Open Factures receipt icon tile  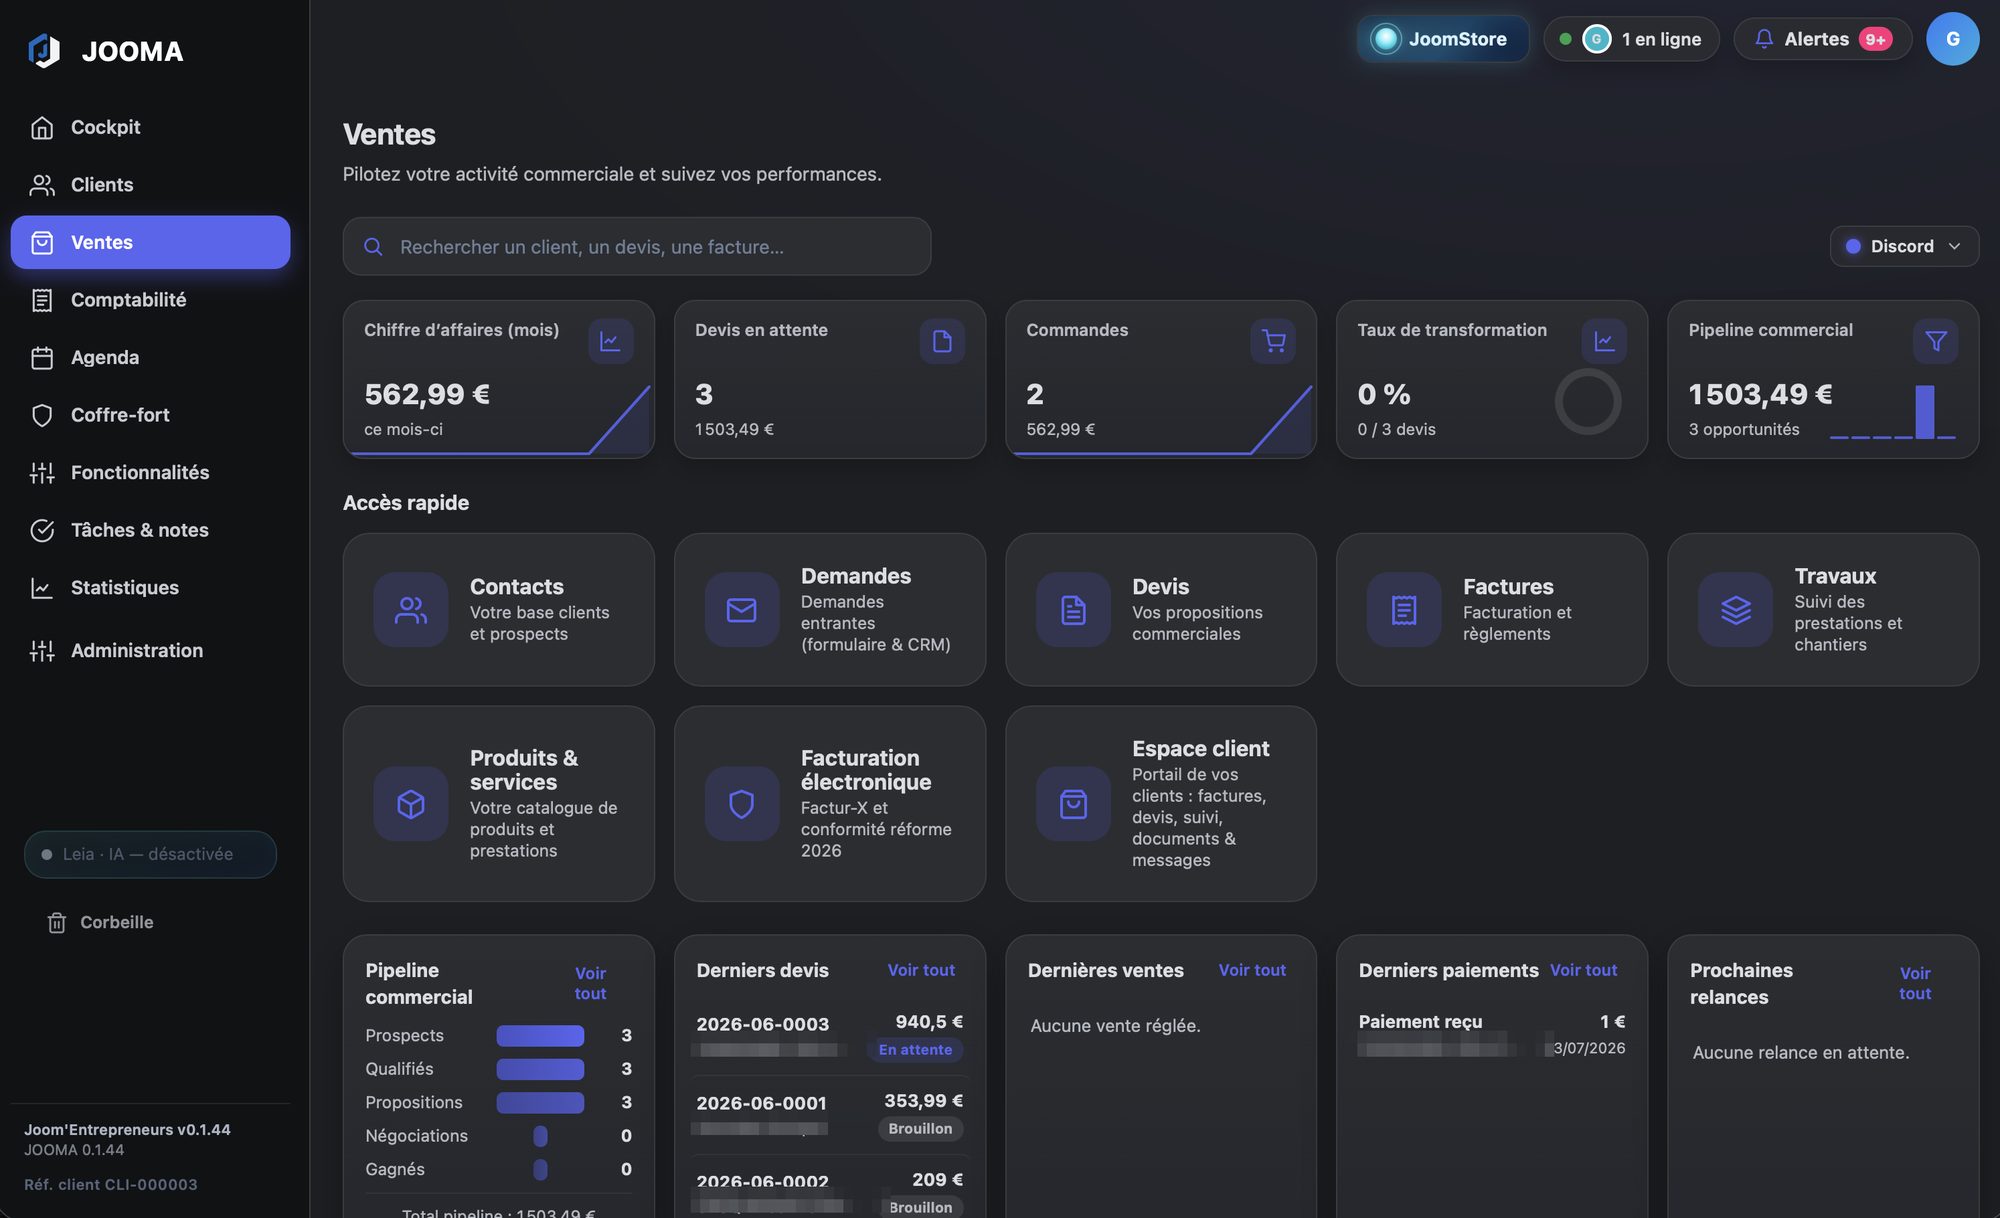click(1404, 610)
